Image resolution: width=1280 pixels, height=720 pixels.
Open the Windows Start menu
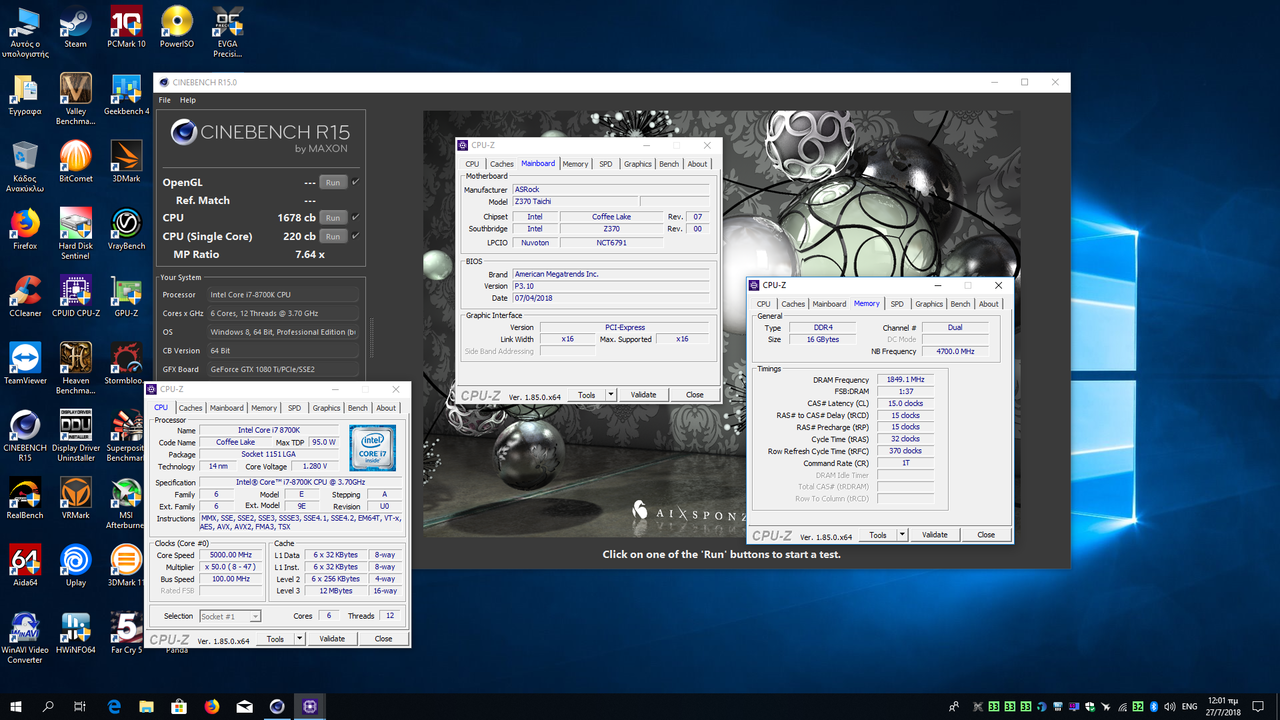pos(16,706)
